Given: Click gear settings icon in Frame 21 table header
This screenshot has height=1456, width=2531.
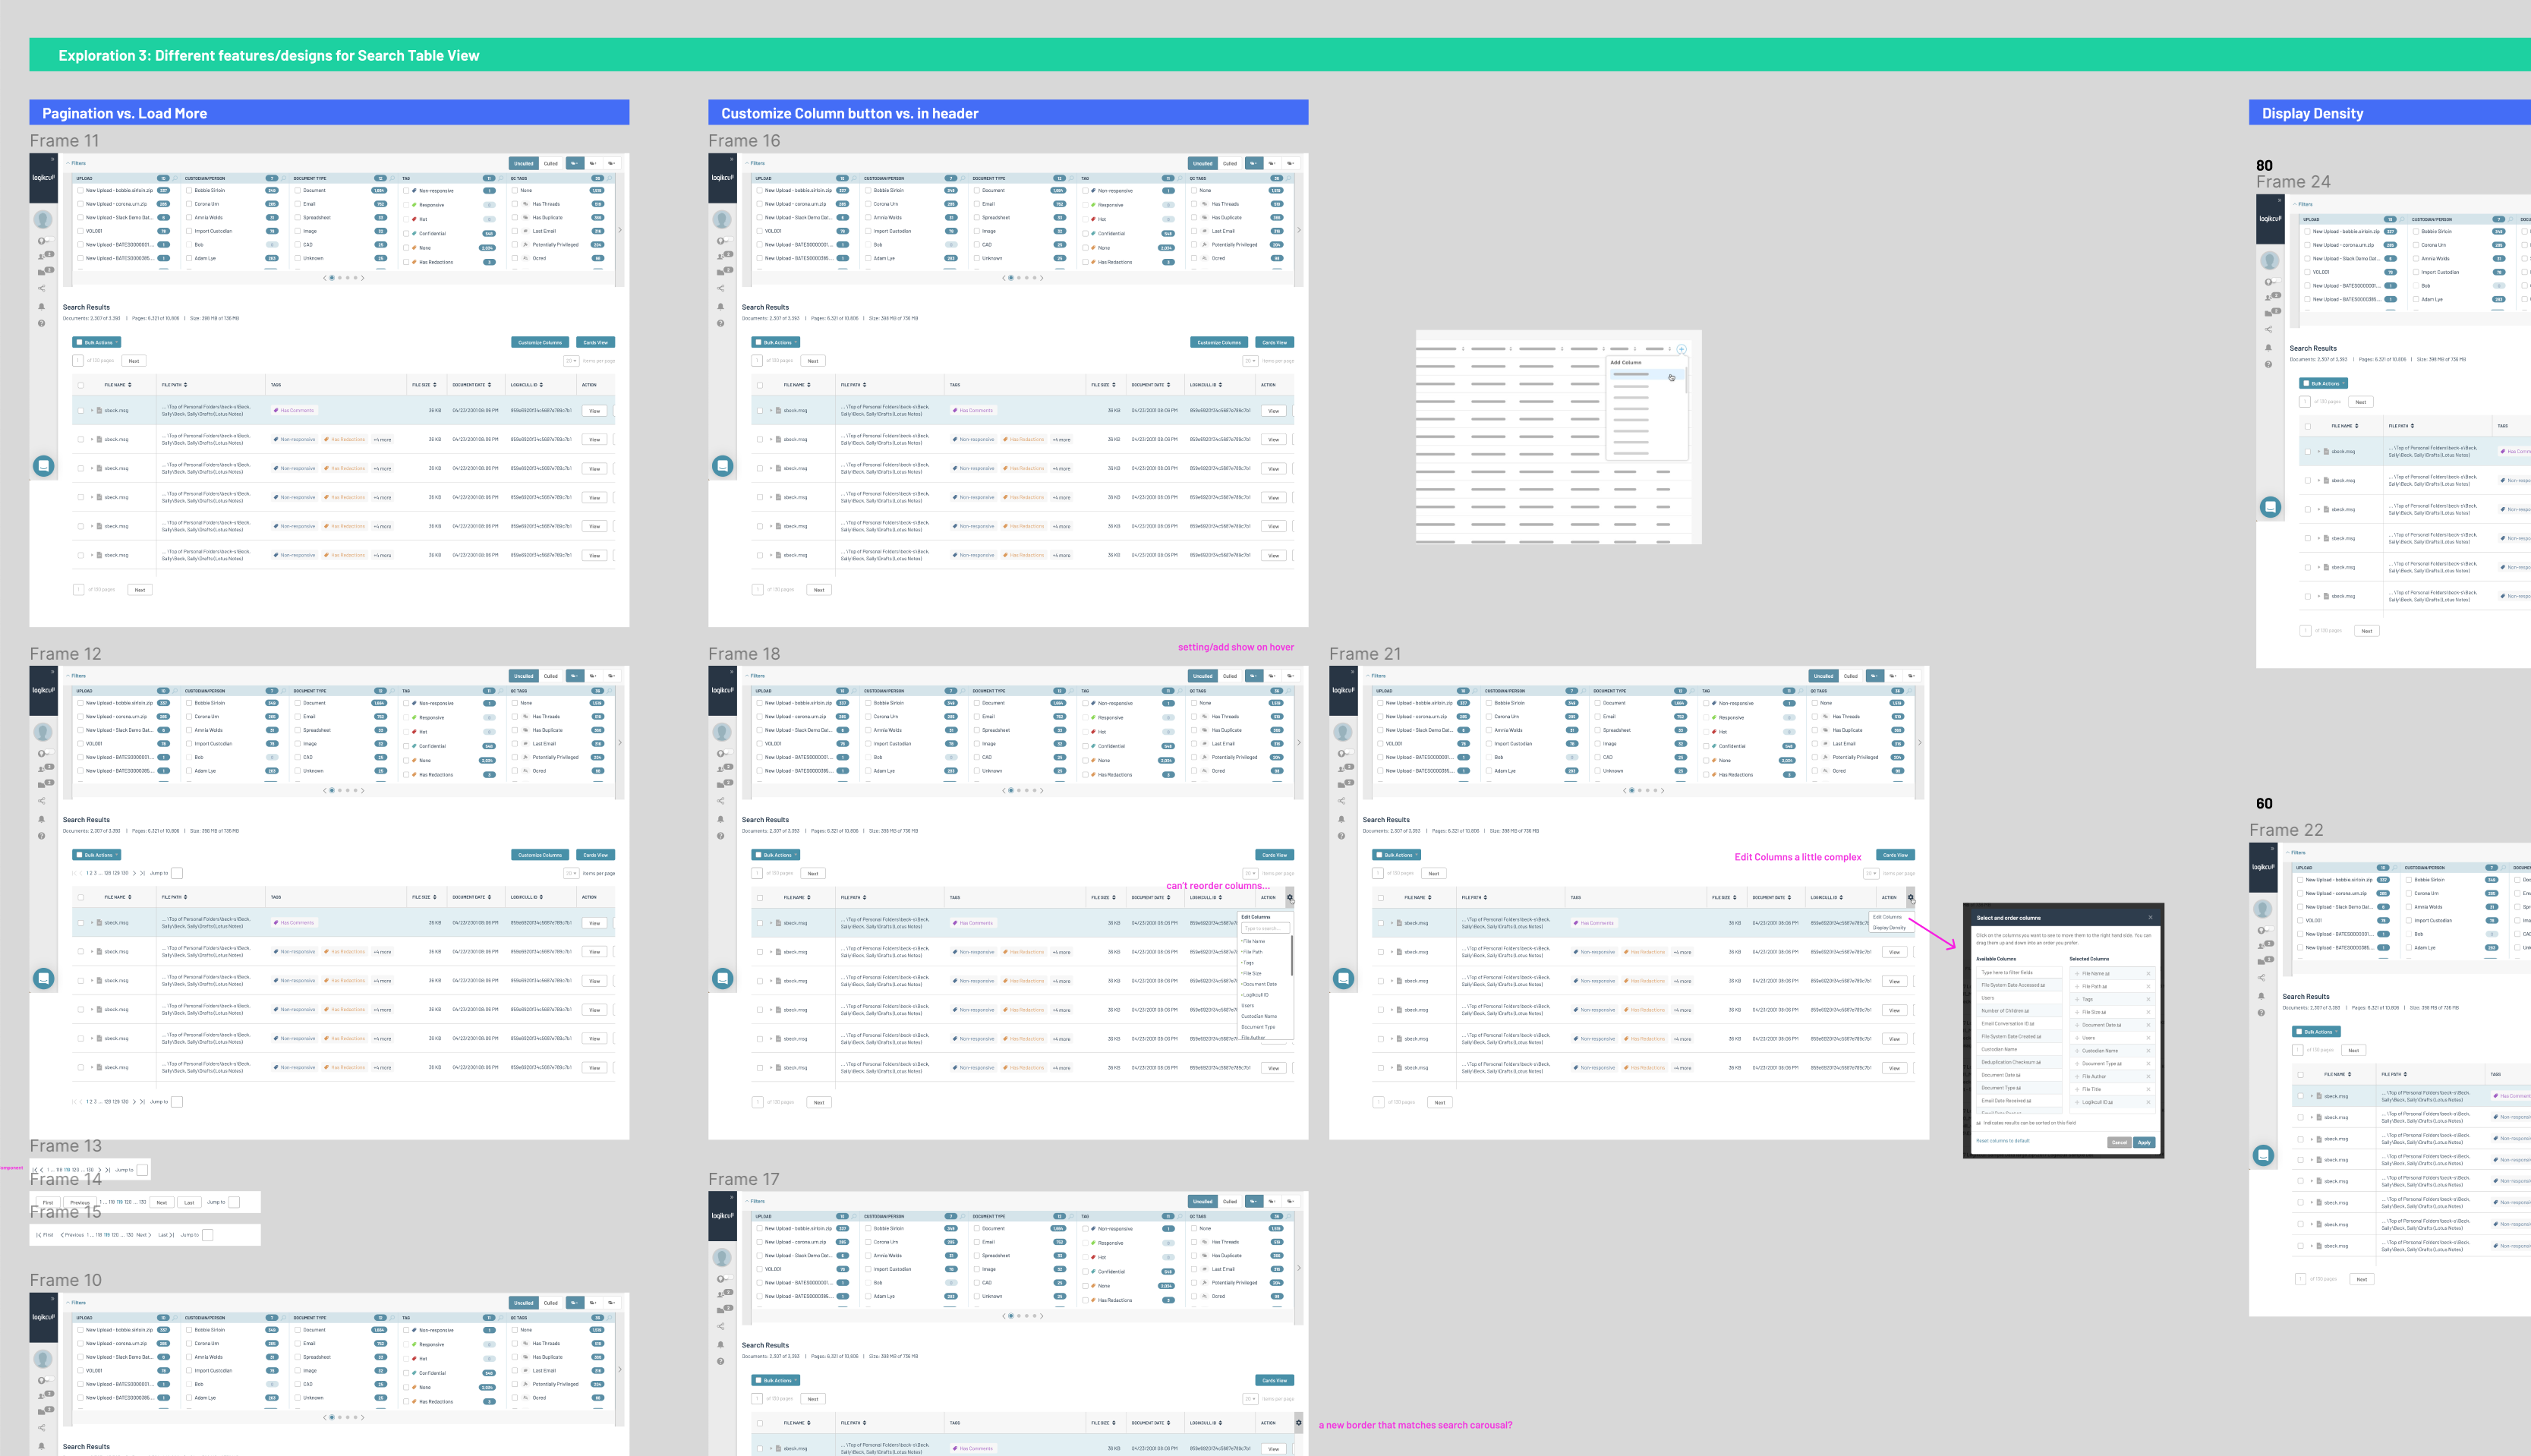Looking at the screenshot, I should tap(1910, 897).
